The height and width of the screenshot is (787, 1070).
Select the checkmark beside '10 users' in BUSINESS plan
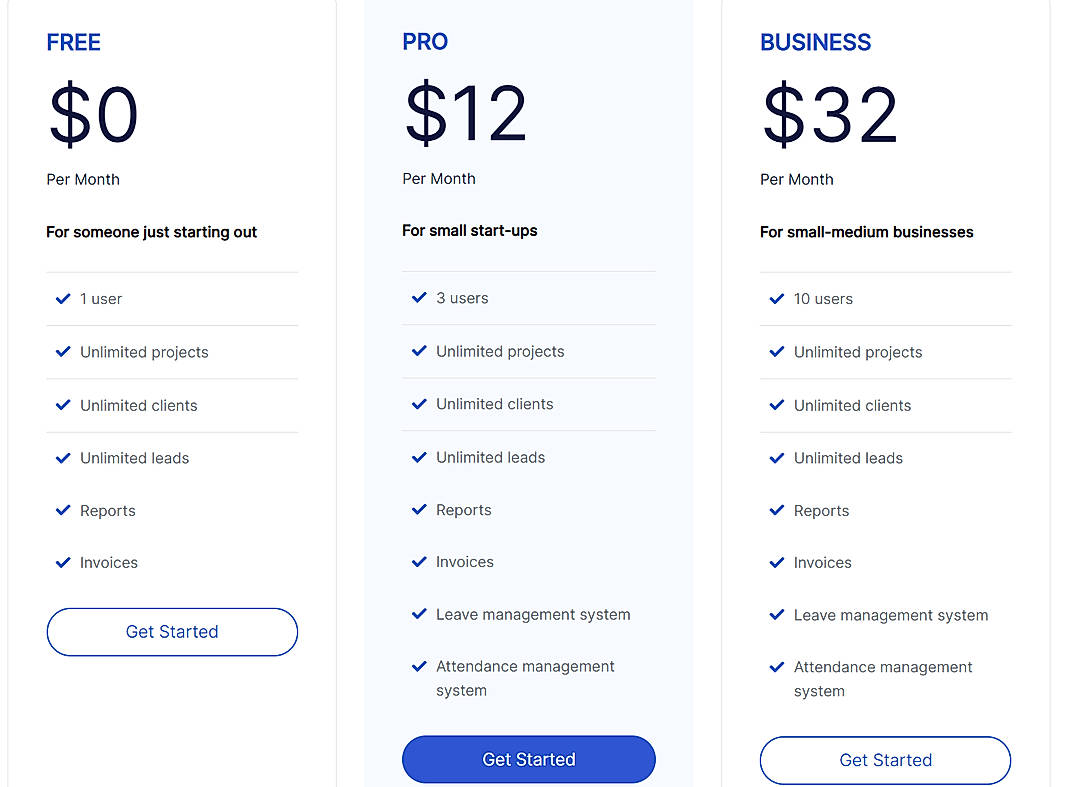coord(775,298)
